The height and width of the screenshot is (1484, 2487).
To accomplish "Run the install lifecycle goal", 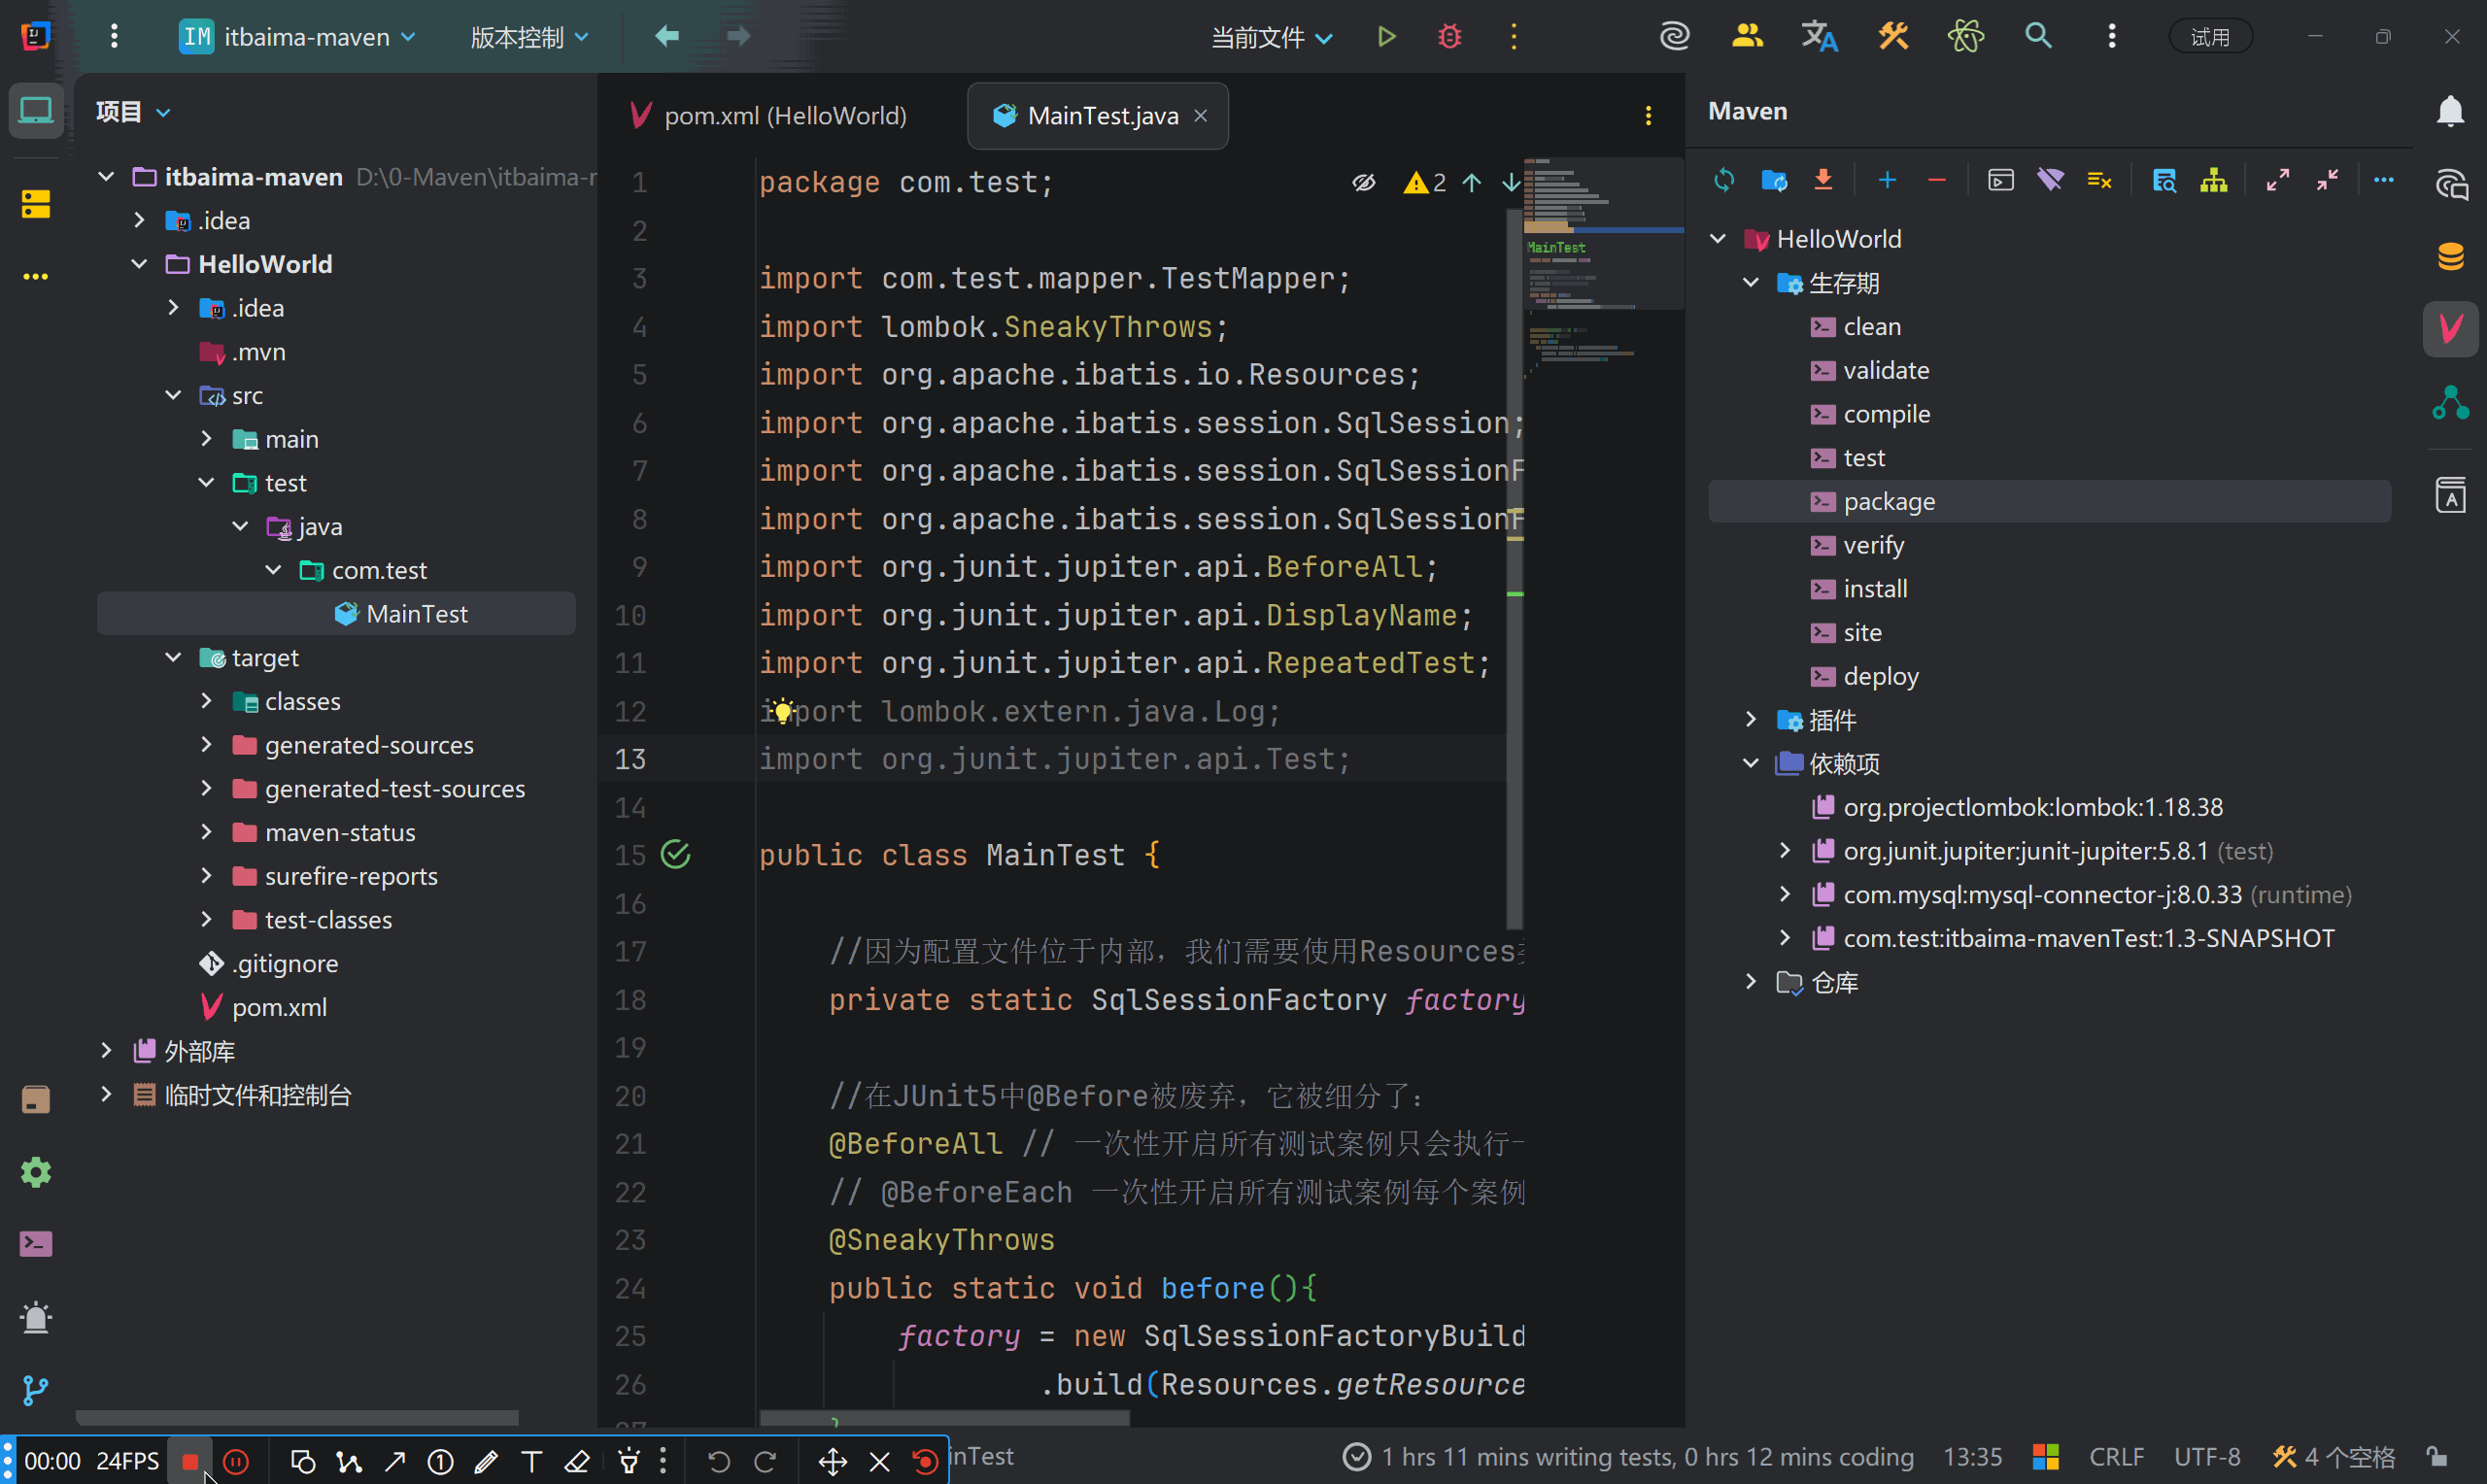I will pyautogui.click(x=1875, y=589).
